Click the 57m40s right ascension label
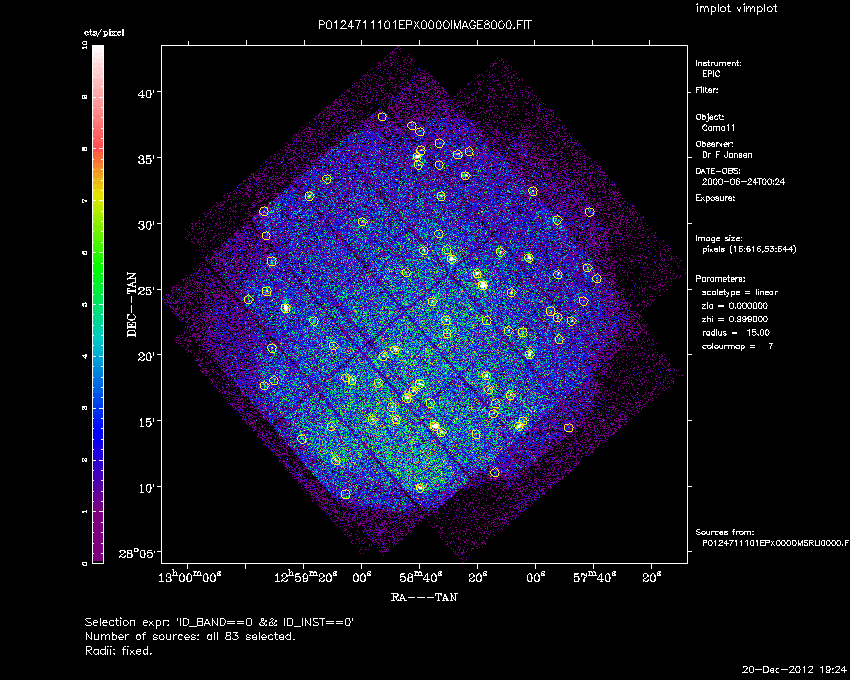This screenshot has width=850, height=680. 595,578
